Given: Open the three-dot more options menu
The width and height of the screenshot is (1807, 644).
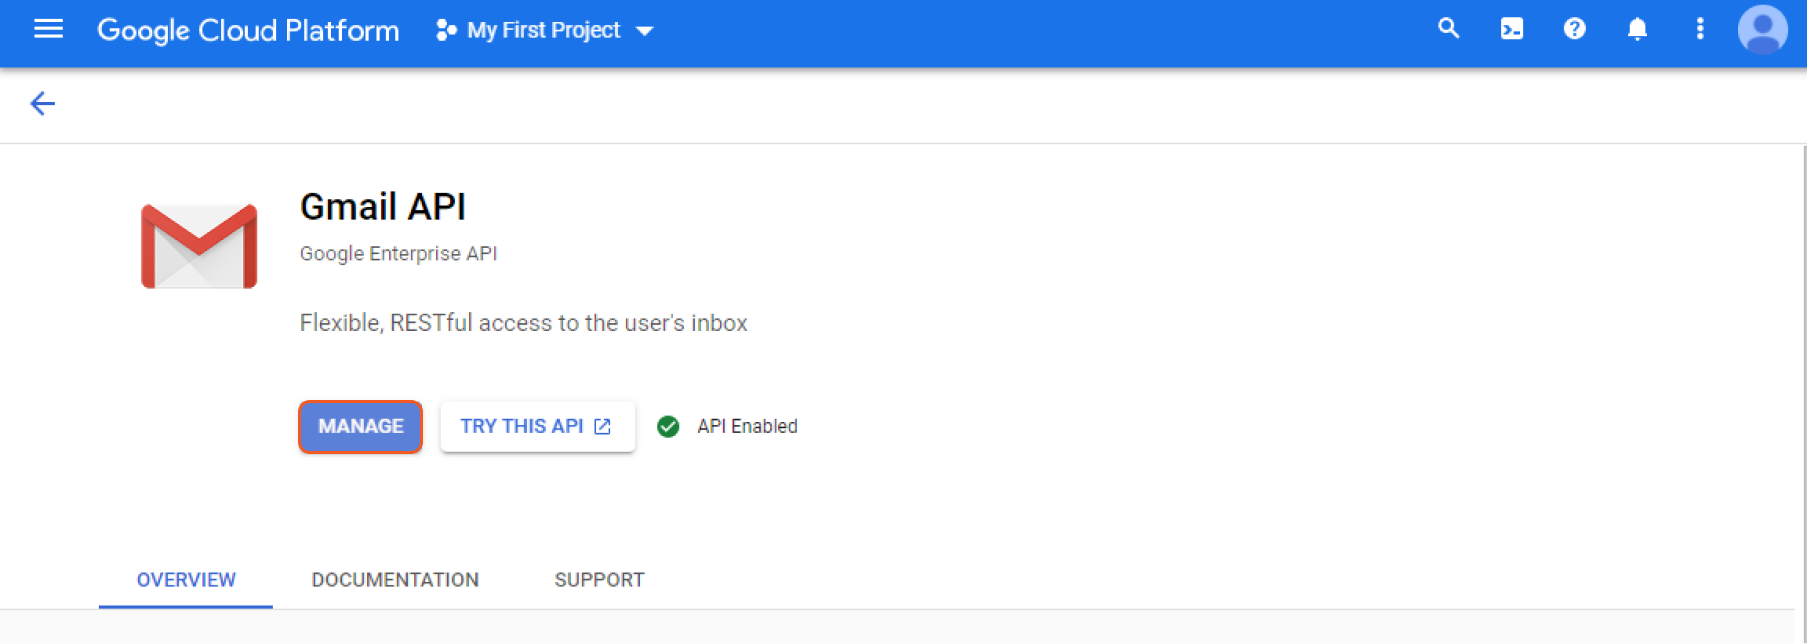Looking at the screenshot, I should tap(1699, 29).
